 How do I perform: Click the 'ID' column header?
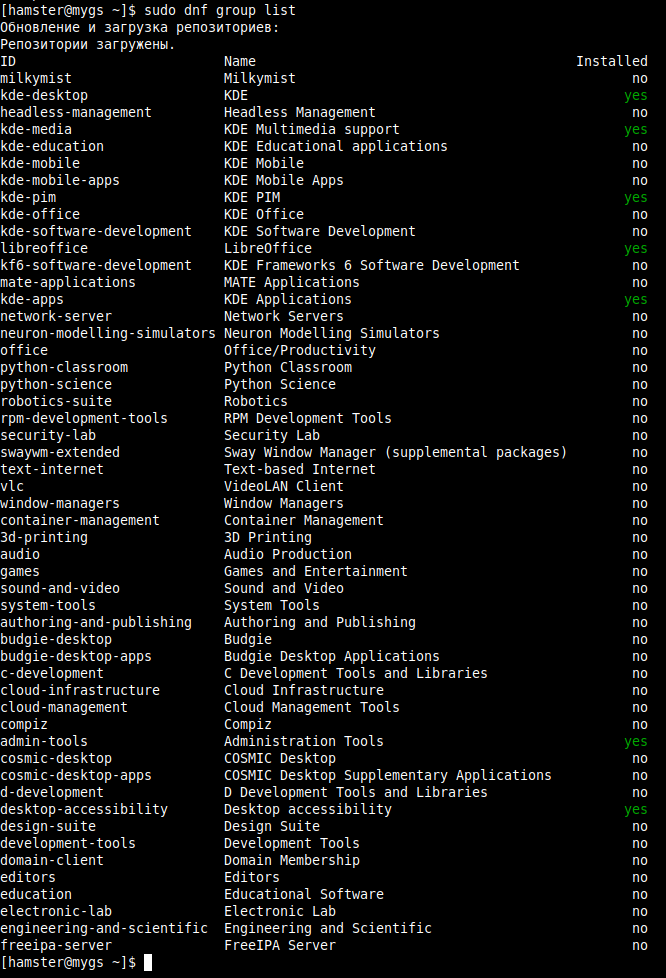8,61
